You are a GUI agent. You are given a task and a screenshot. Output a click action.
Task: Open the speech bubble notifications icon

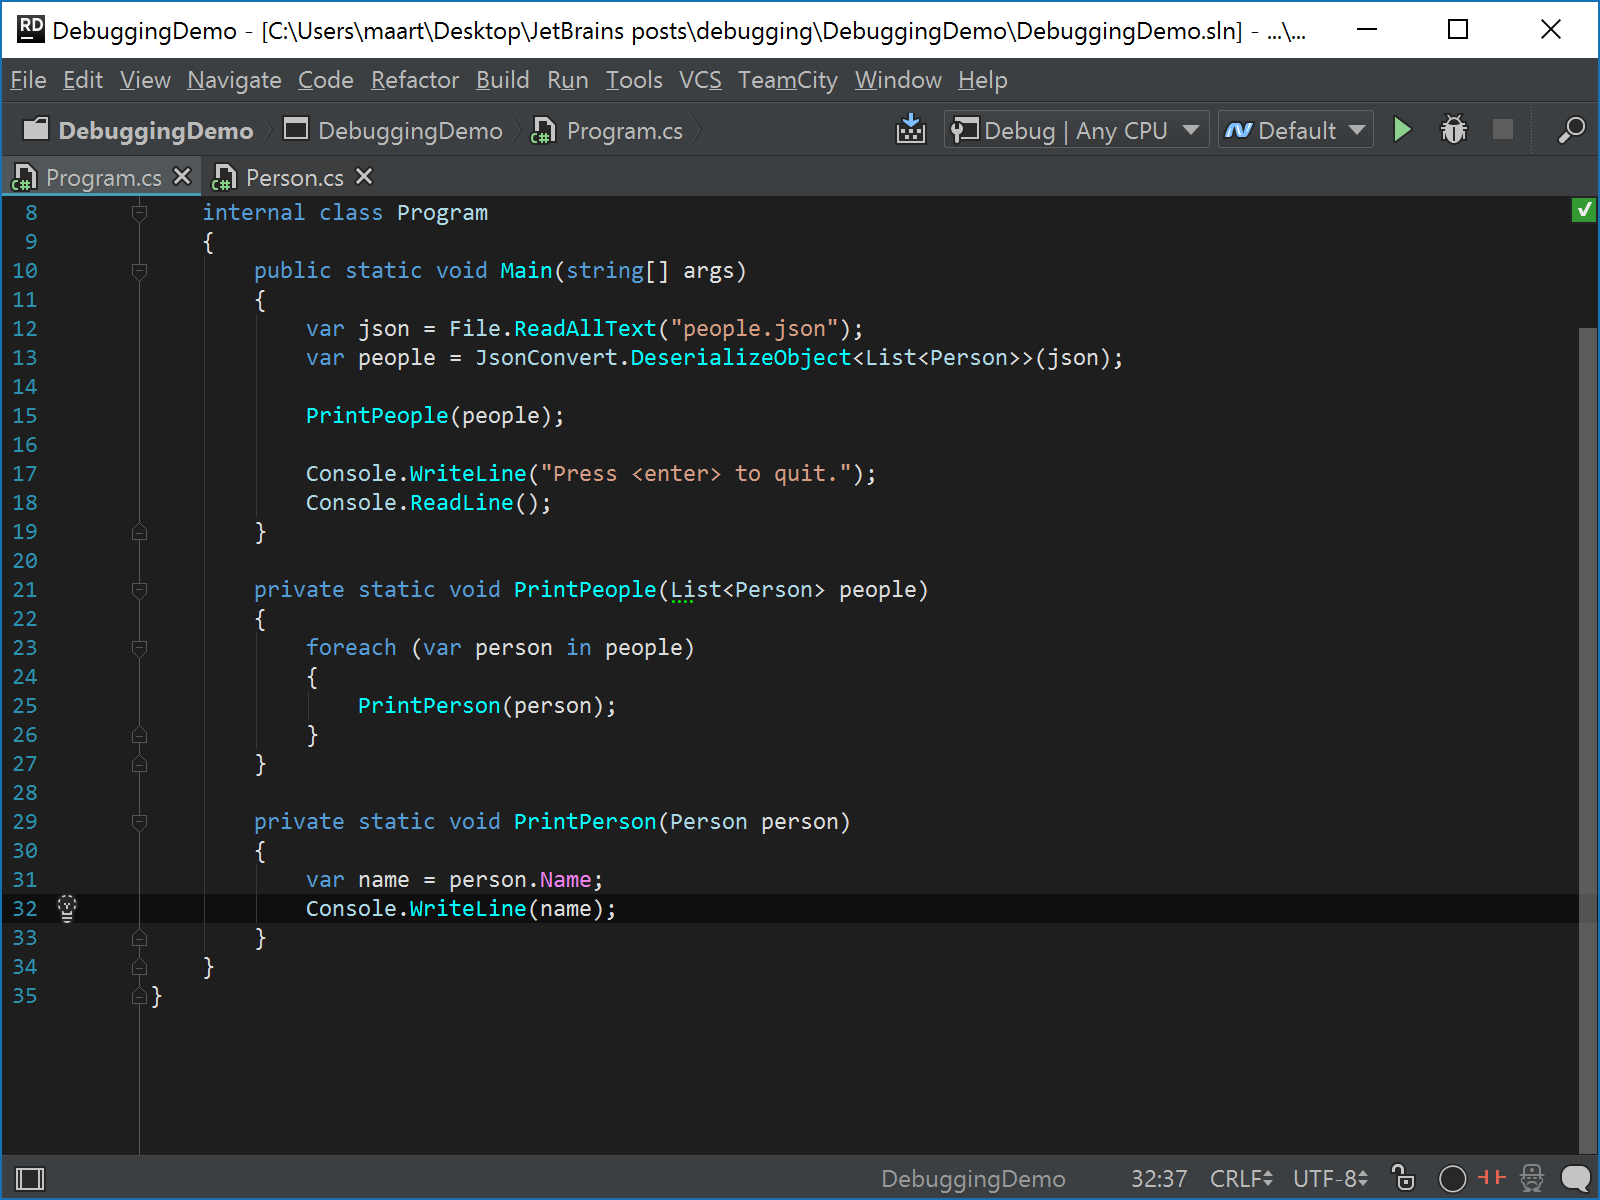tap(1575, 1179)
